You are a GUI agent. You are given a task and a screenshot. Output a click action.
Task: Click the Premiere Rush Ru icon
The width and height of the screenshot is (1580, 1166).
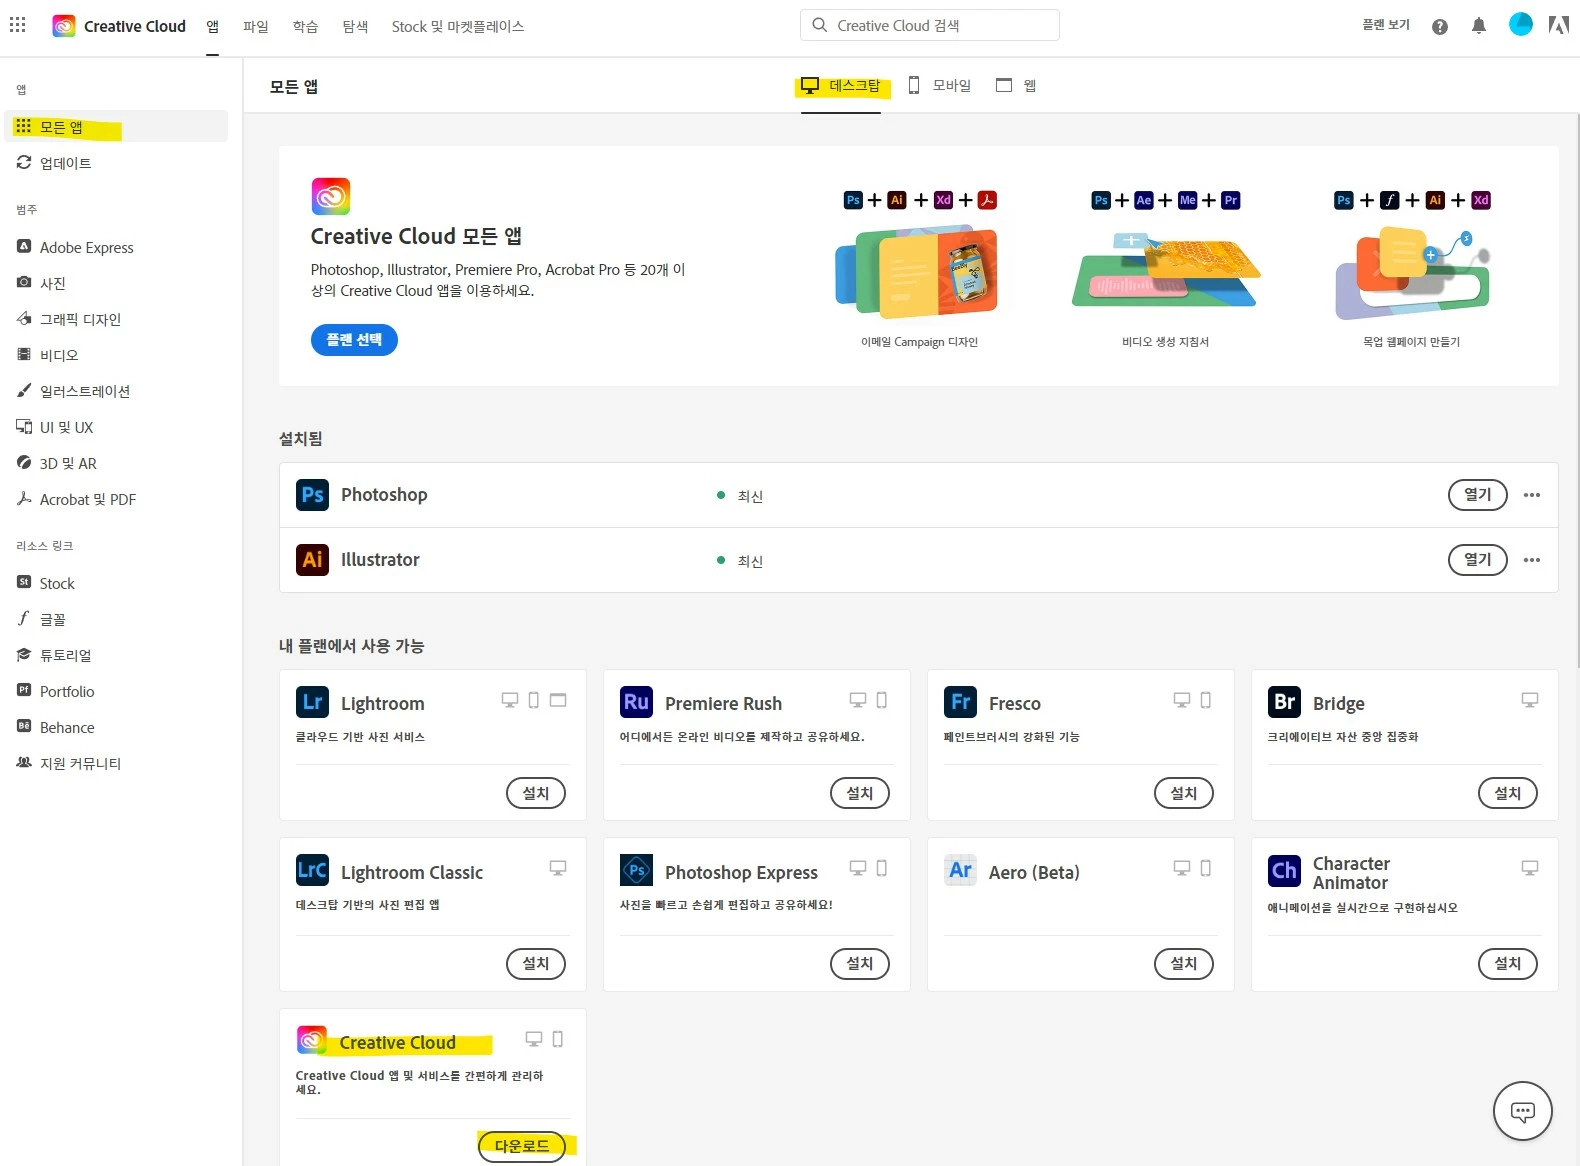pos(636,702)
